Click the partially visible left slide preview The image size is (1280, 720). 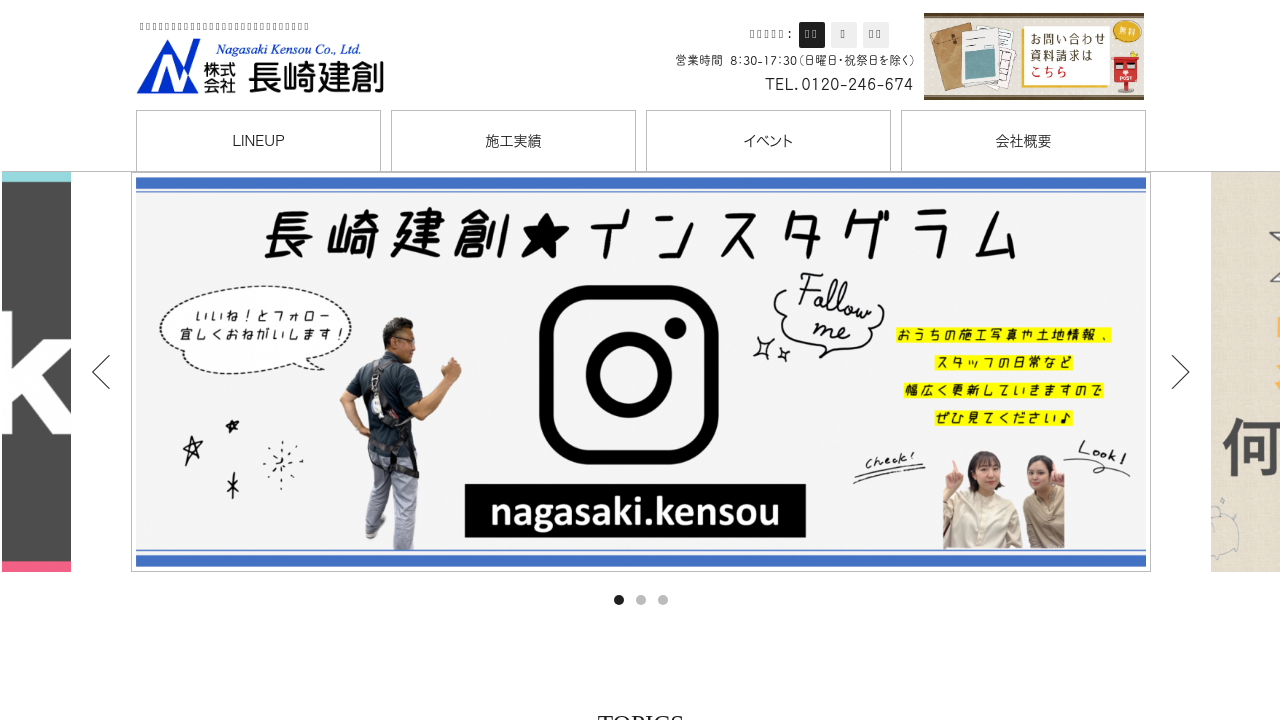[36, 372]
